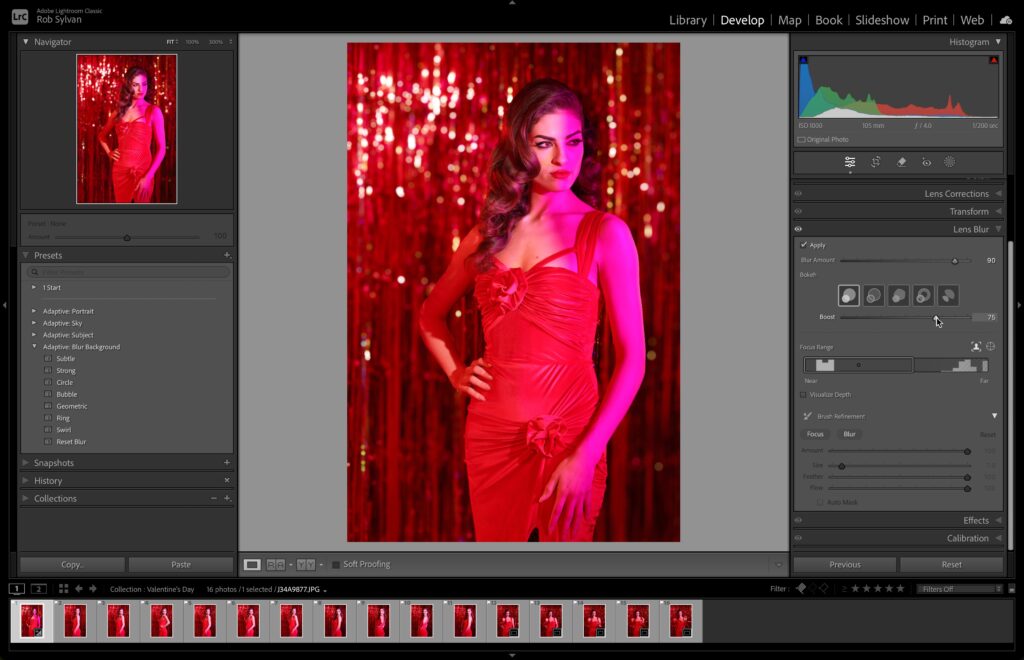Collapse the Lens Blur panel

pyautogui.click(x=999, y=229)
